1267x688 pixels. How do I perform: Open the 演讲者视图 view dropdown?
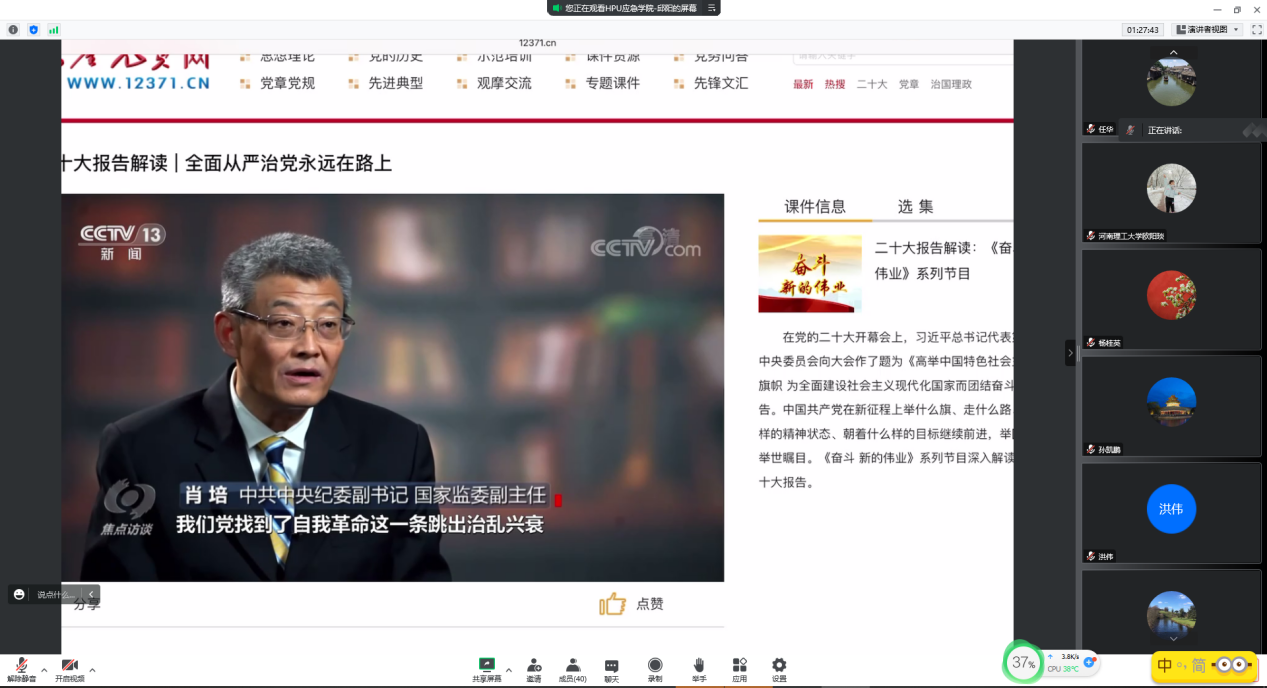[1208, 30]
